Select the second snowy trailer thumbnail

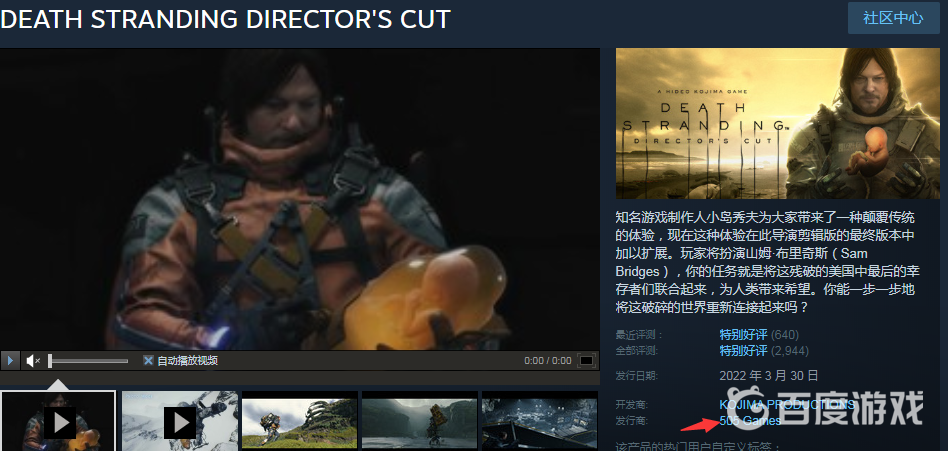point(180,421)
